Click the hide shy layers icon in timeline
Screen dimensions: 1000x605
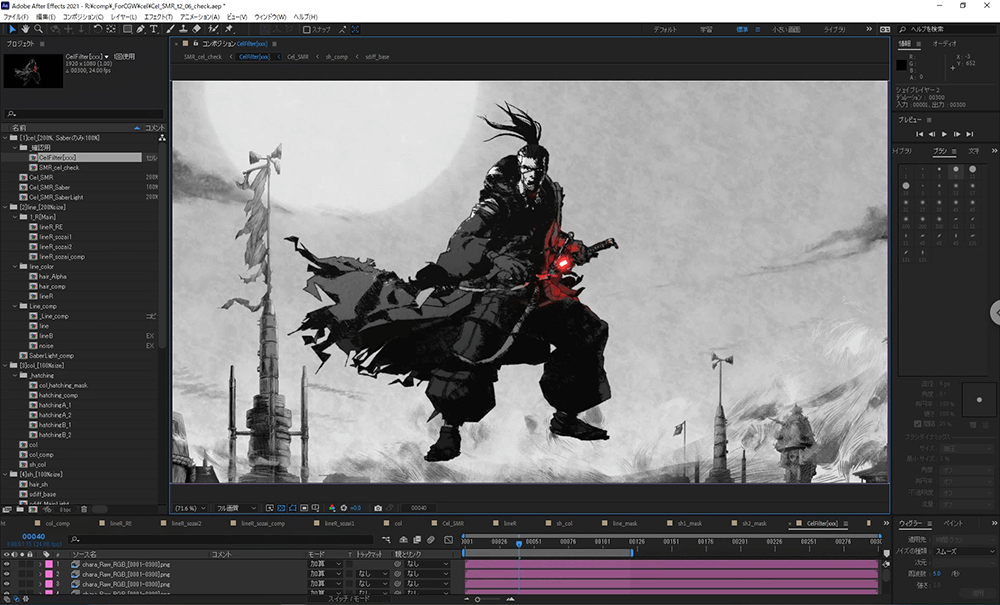(403, 539)
